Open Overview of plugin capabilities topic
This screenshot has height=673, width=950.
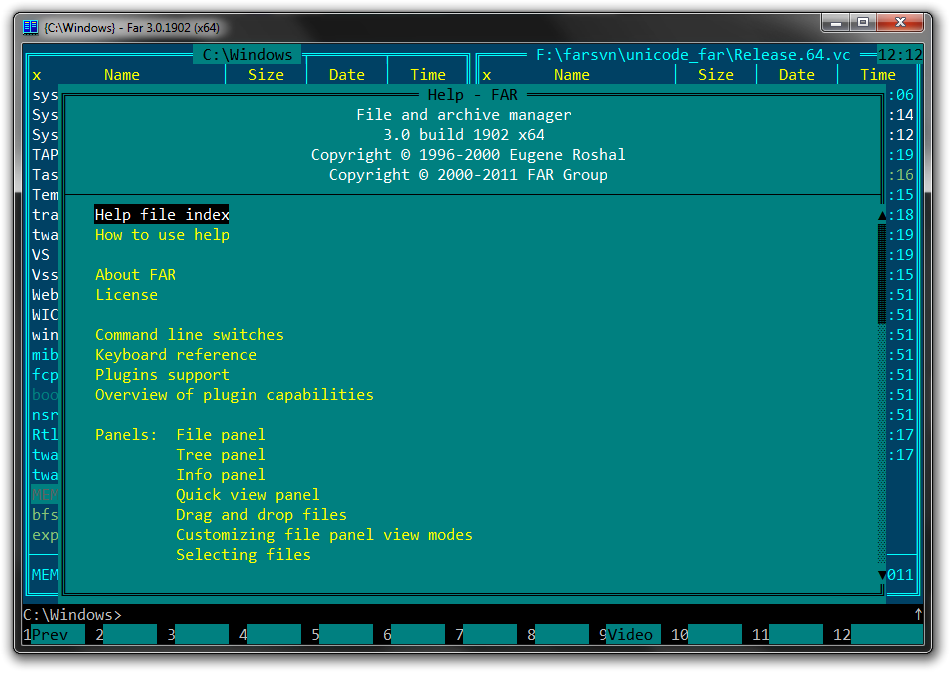coord(234,394)
